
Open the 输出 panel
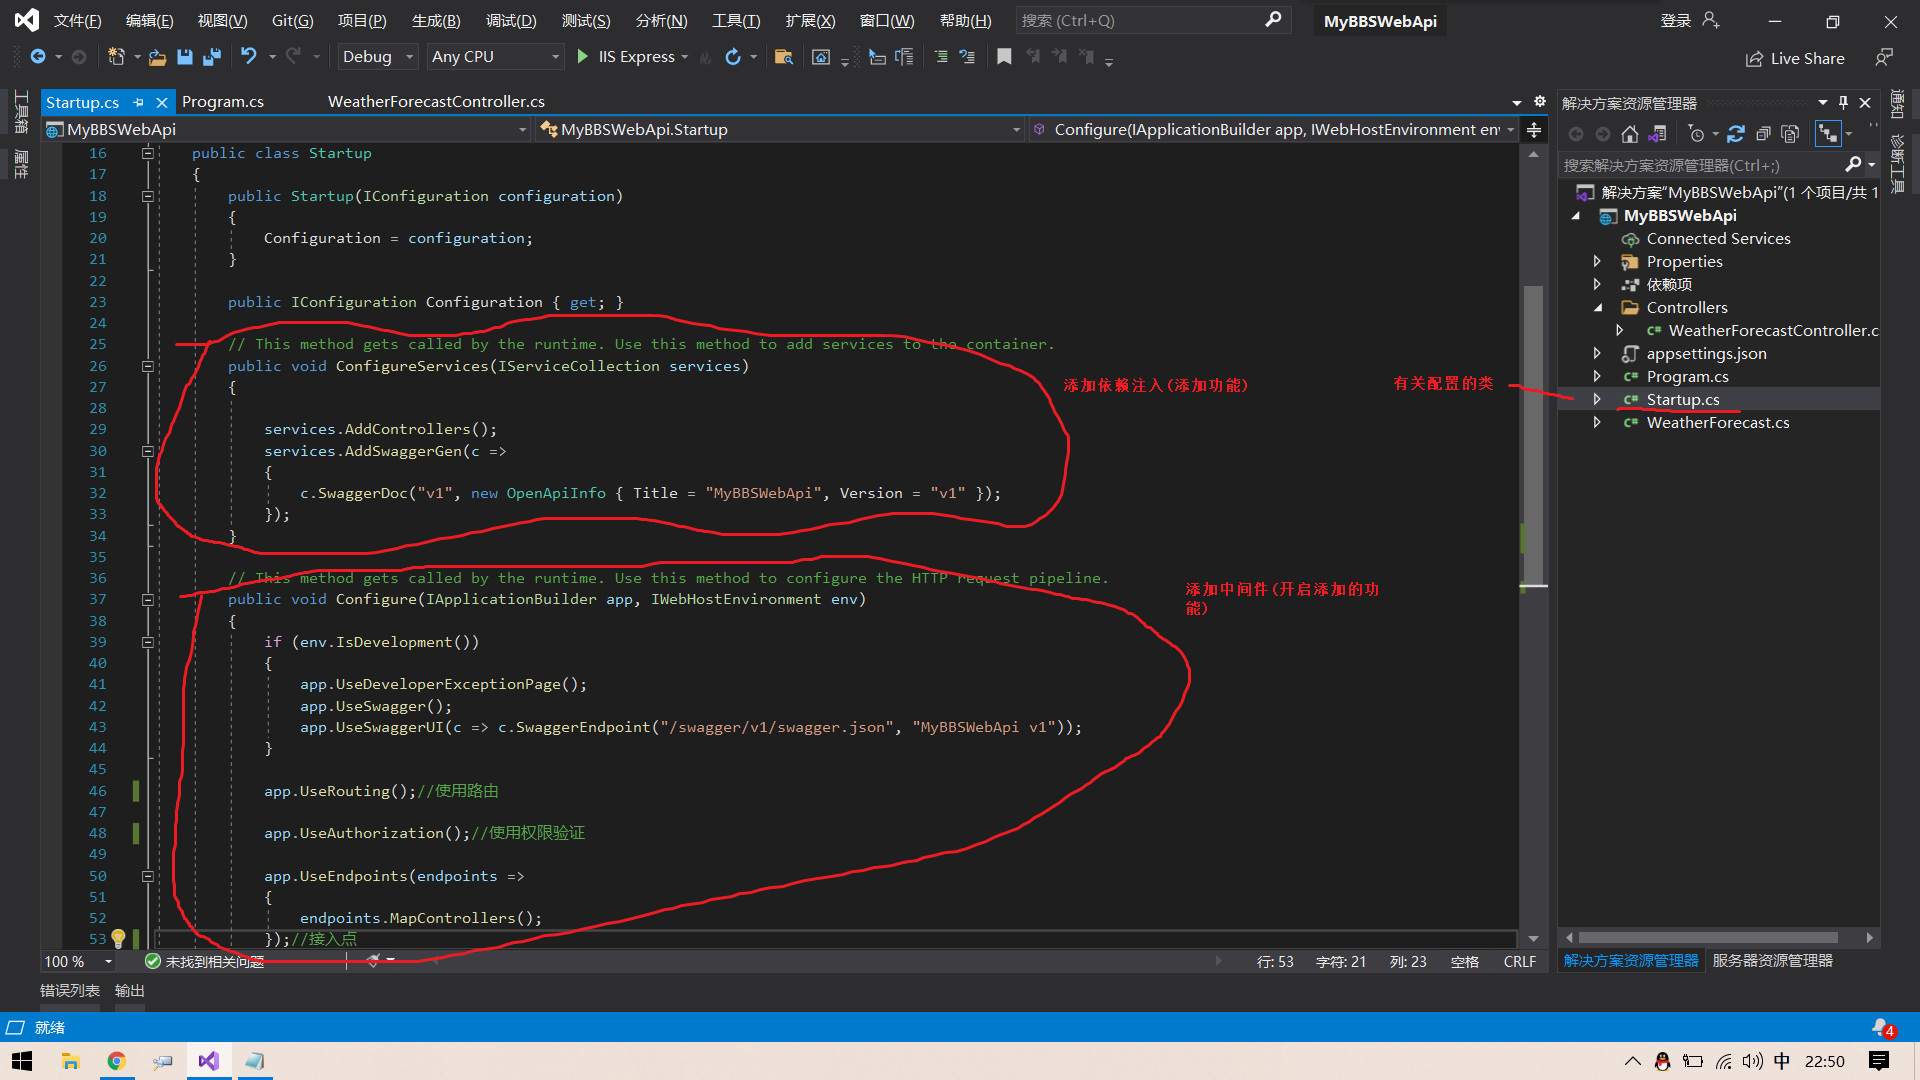130,990
